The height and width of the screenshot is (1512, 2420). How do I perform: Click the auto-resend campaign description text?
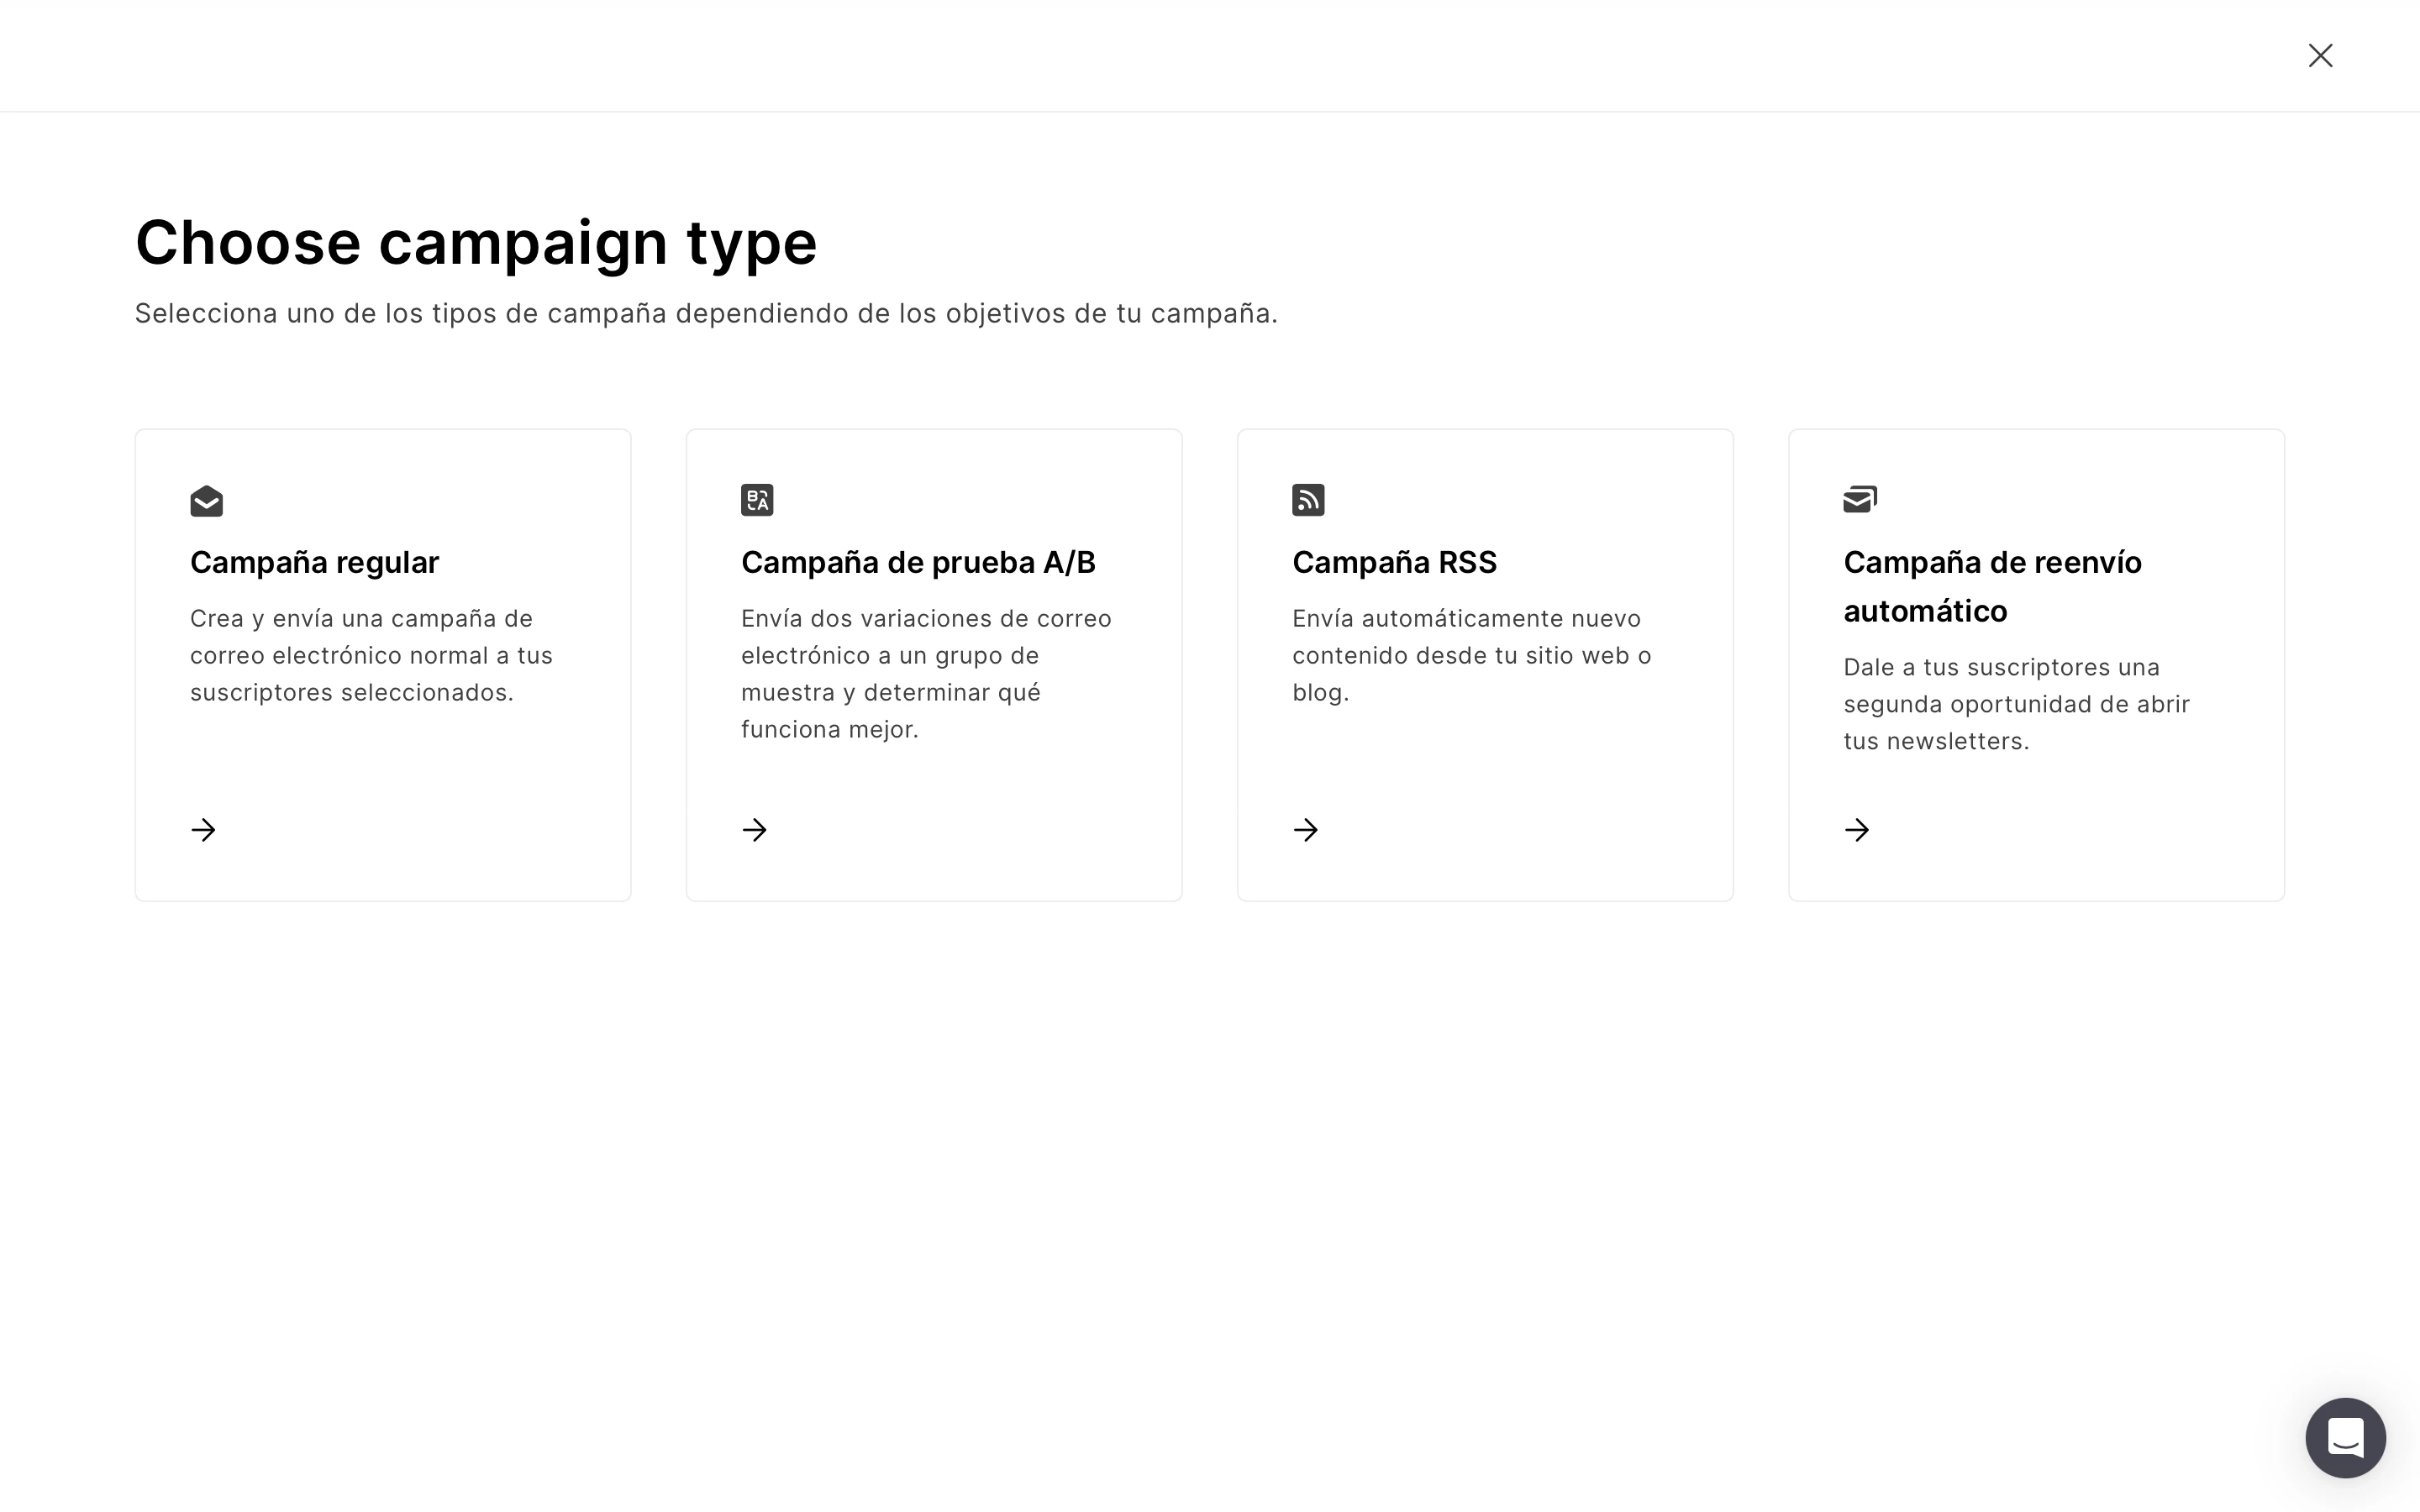(2016, 704)
